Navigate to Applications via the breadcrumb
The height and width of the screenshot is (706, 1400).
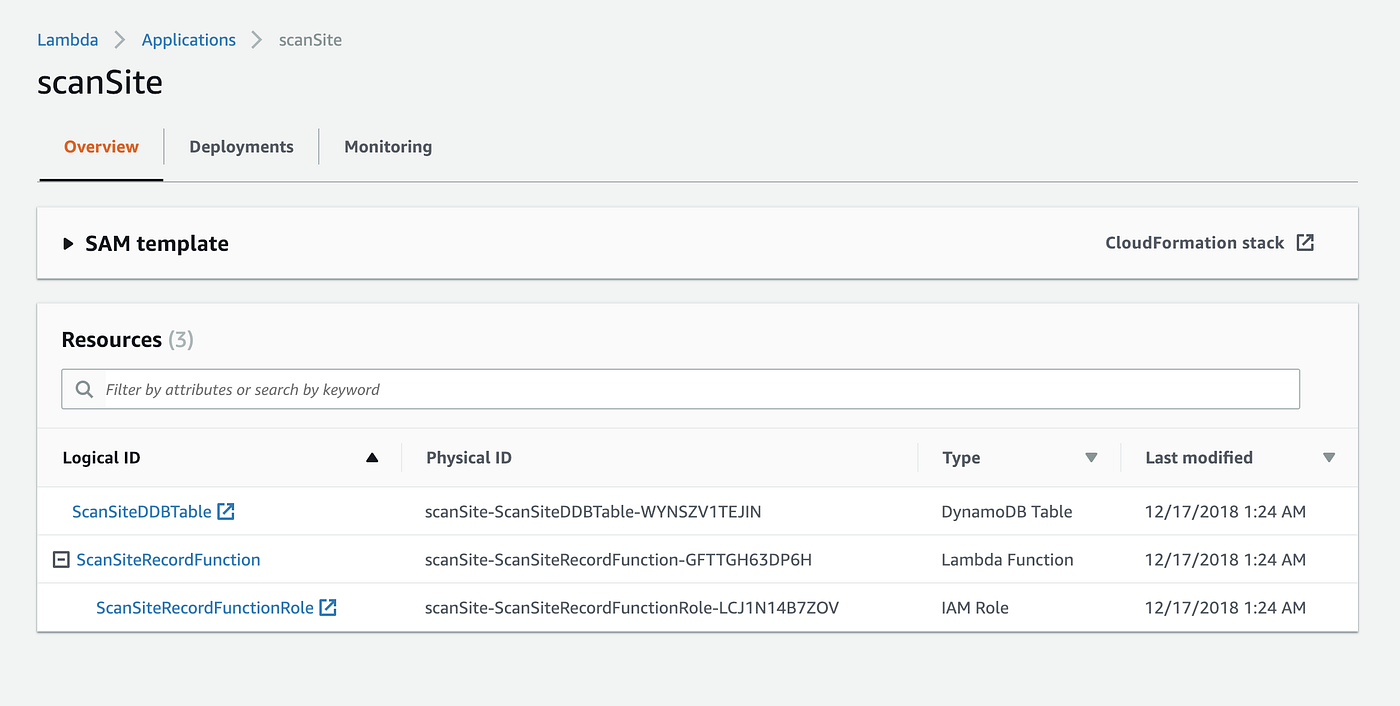(x=188, y=39)
